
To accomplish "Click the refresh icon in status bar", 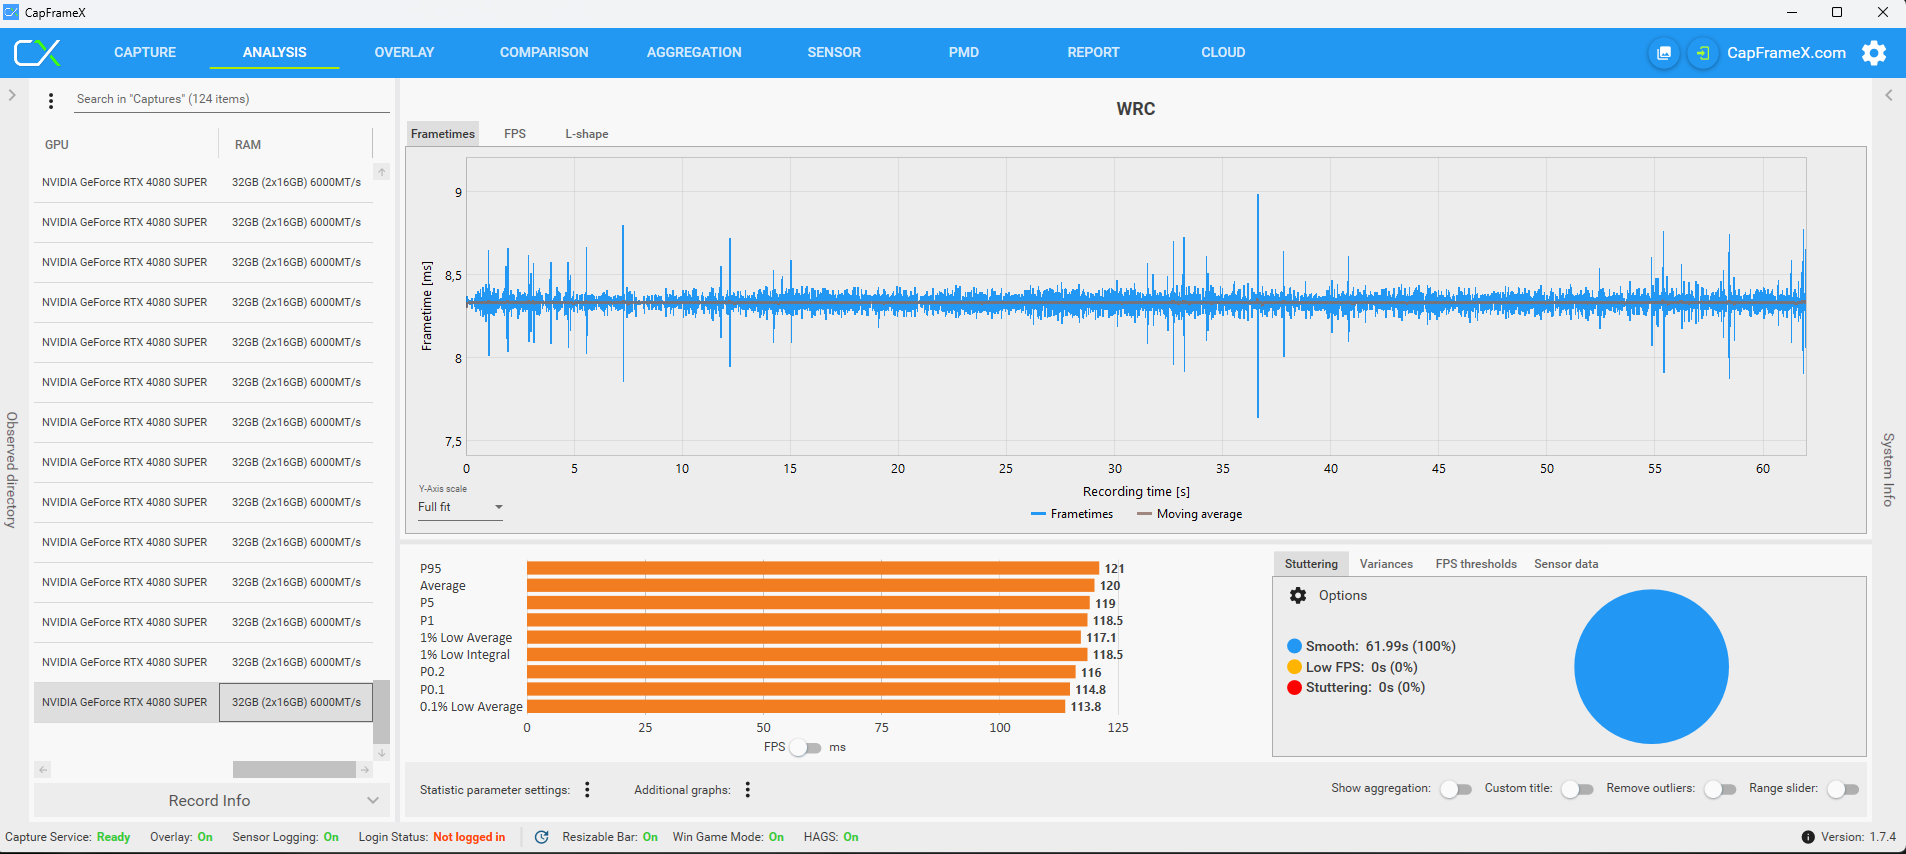I will [x=541, y=837].
